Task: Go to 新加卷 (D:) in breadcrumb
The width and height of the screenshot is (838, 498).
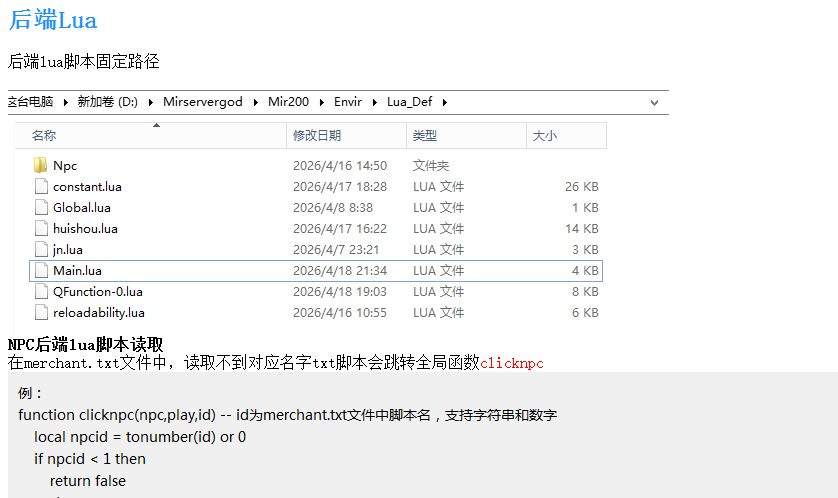Action: click(107, 102)
